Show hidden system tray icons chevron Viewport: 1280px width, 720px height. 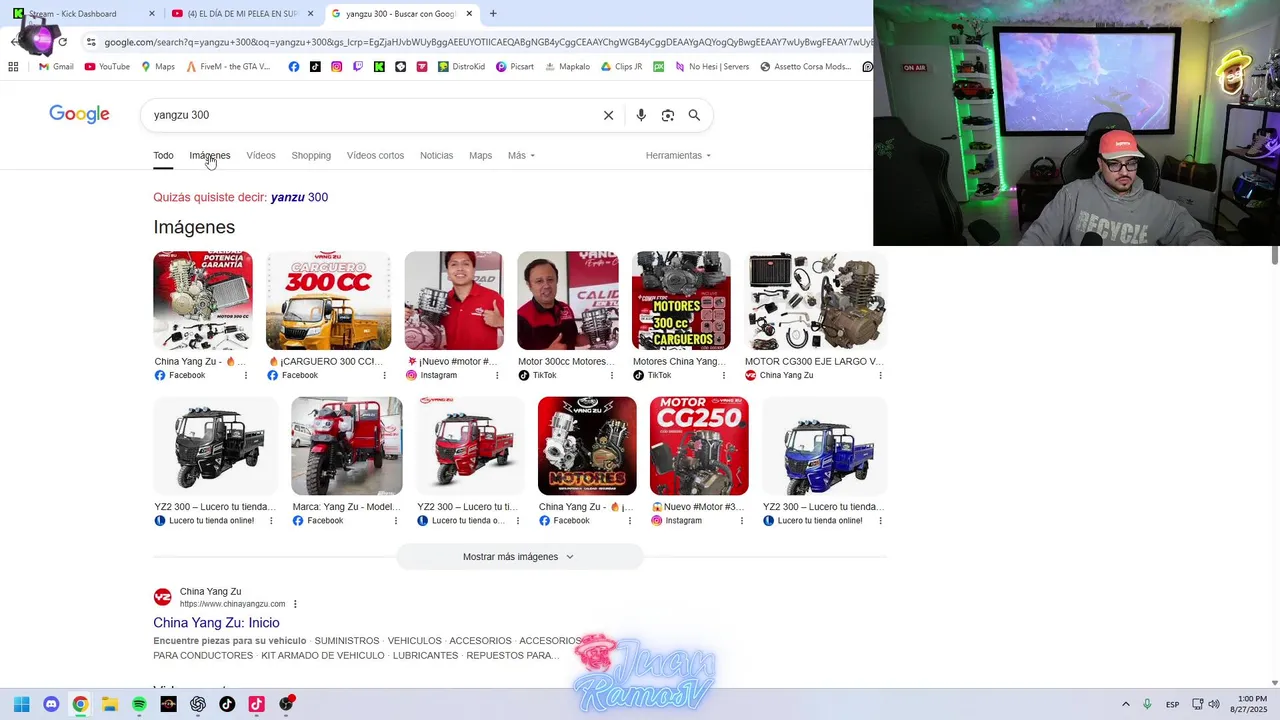(1125, 704)
